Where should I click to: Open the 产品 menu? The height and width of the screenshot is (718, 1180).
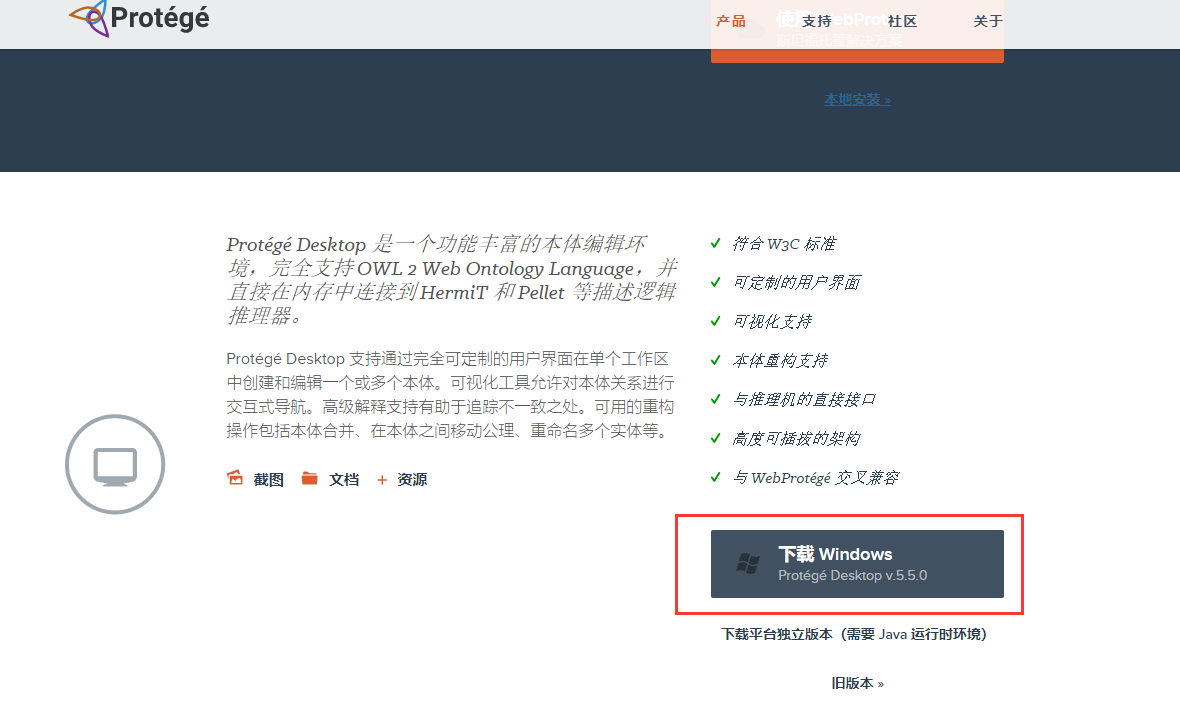pyautogui.click(x=731, y=21)
